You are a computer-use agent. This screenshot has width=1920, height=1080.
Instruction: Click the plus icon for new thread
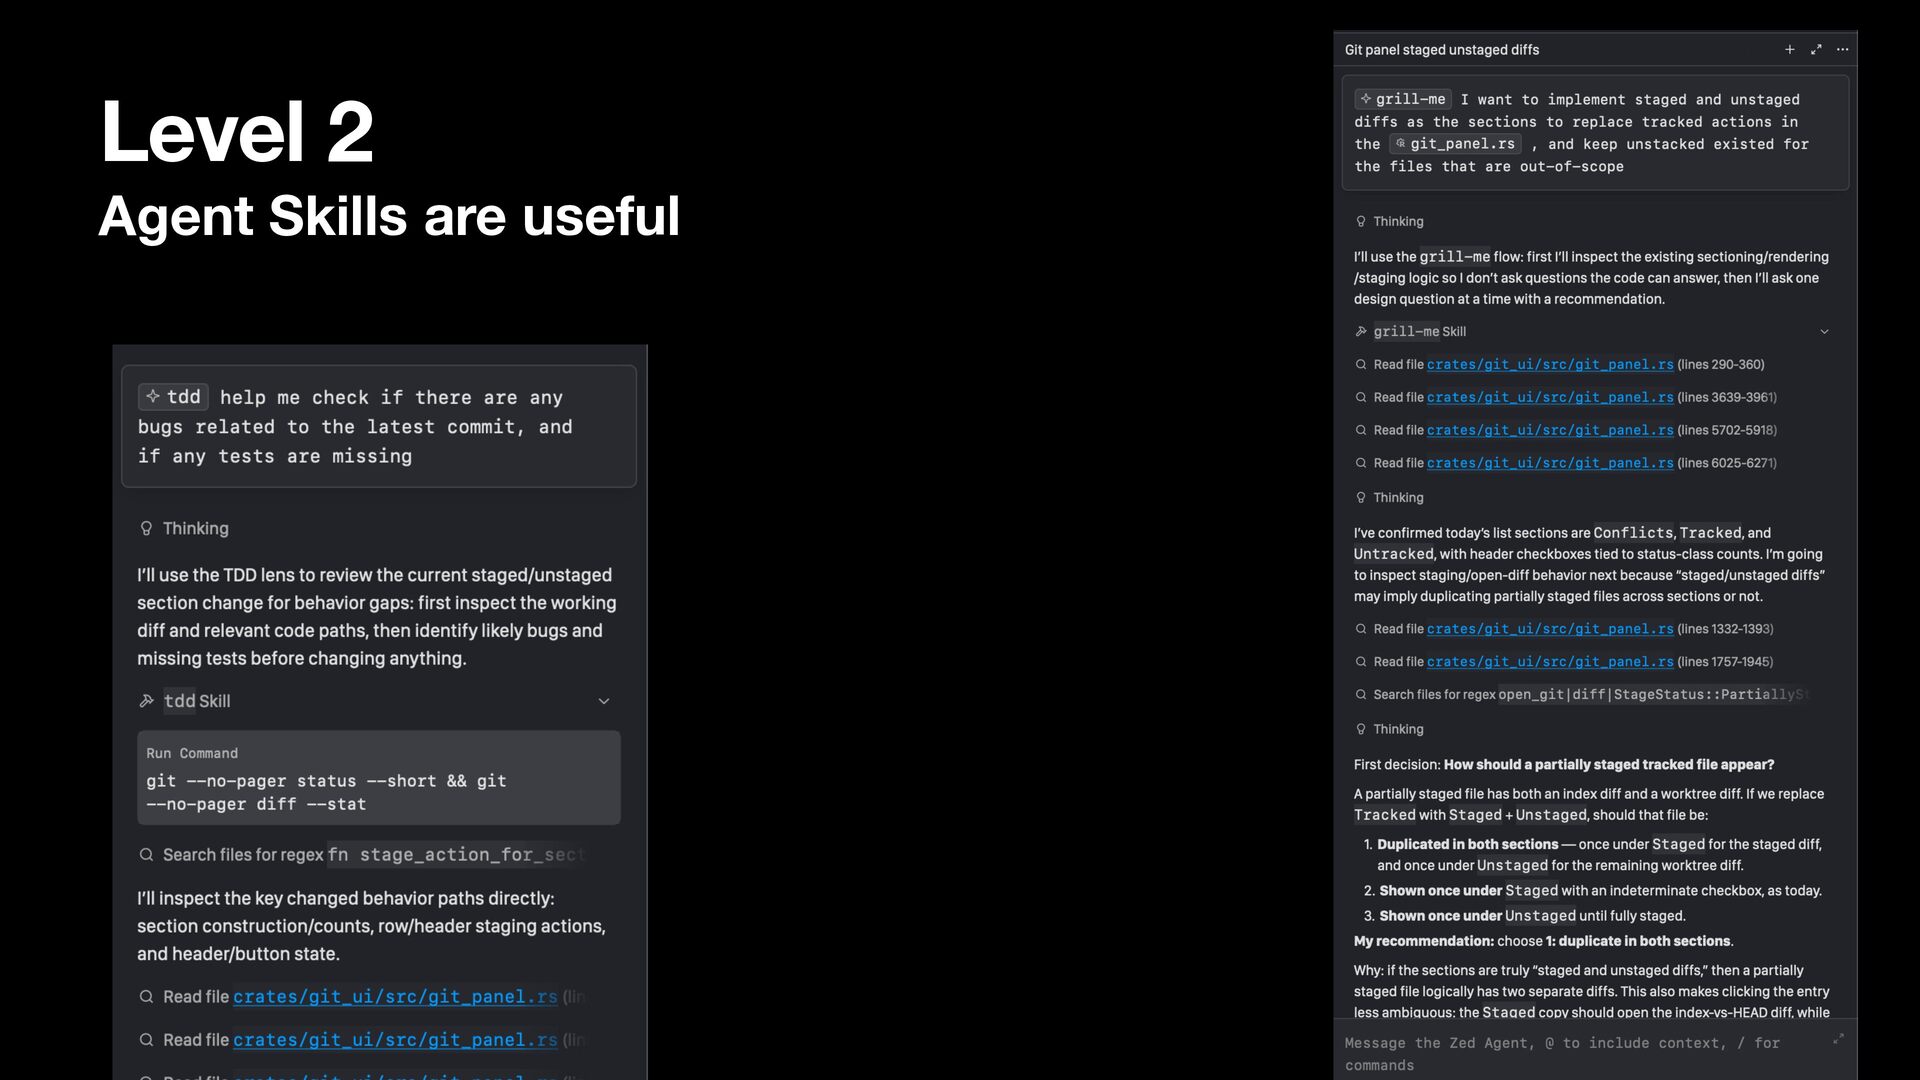tap(1790, 49)
